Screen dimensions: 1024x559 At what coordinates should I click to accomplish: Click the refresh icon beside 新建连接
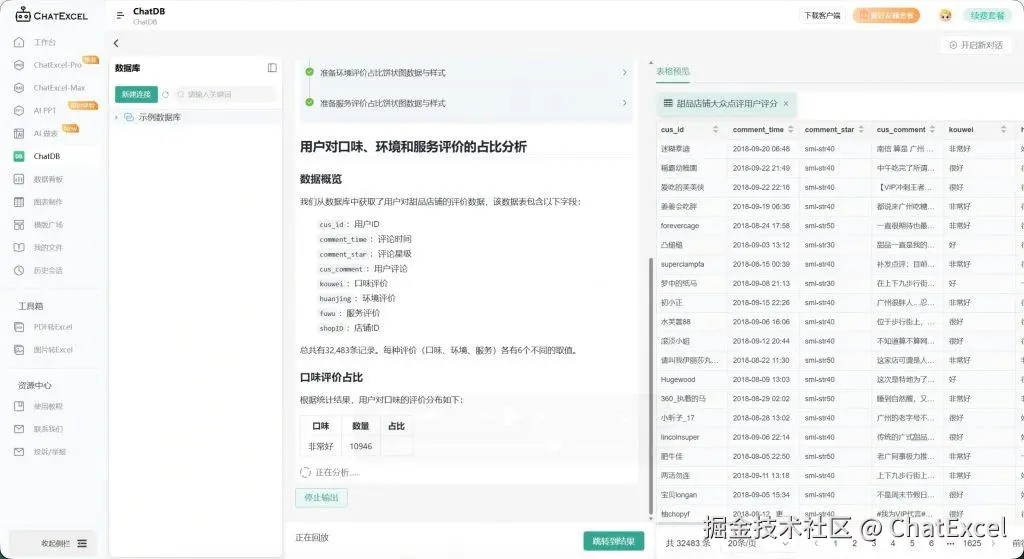pyautogui.click(x=165, y=95)
